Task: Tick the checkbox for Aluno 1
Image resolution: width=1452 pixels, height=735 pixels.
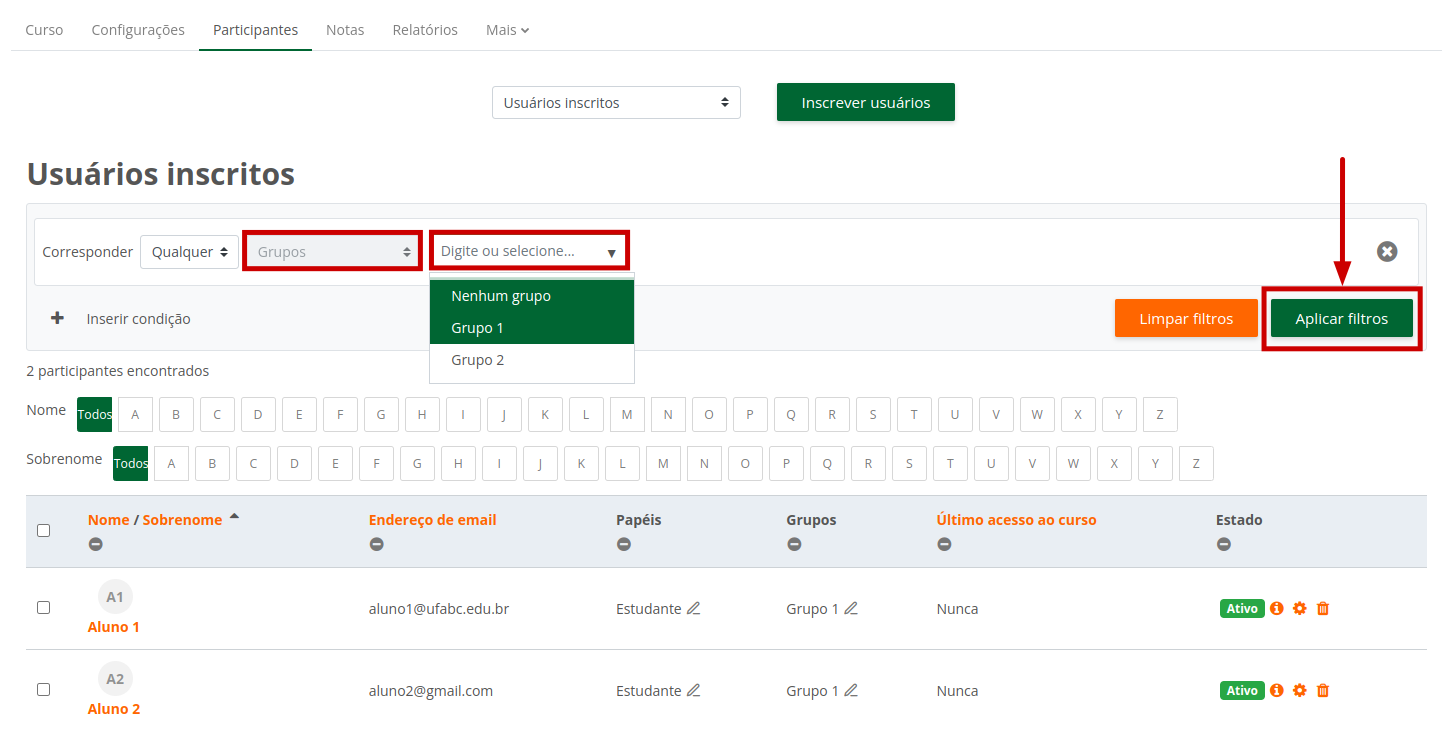Action: coord(43,607)
